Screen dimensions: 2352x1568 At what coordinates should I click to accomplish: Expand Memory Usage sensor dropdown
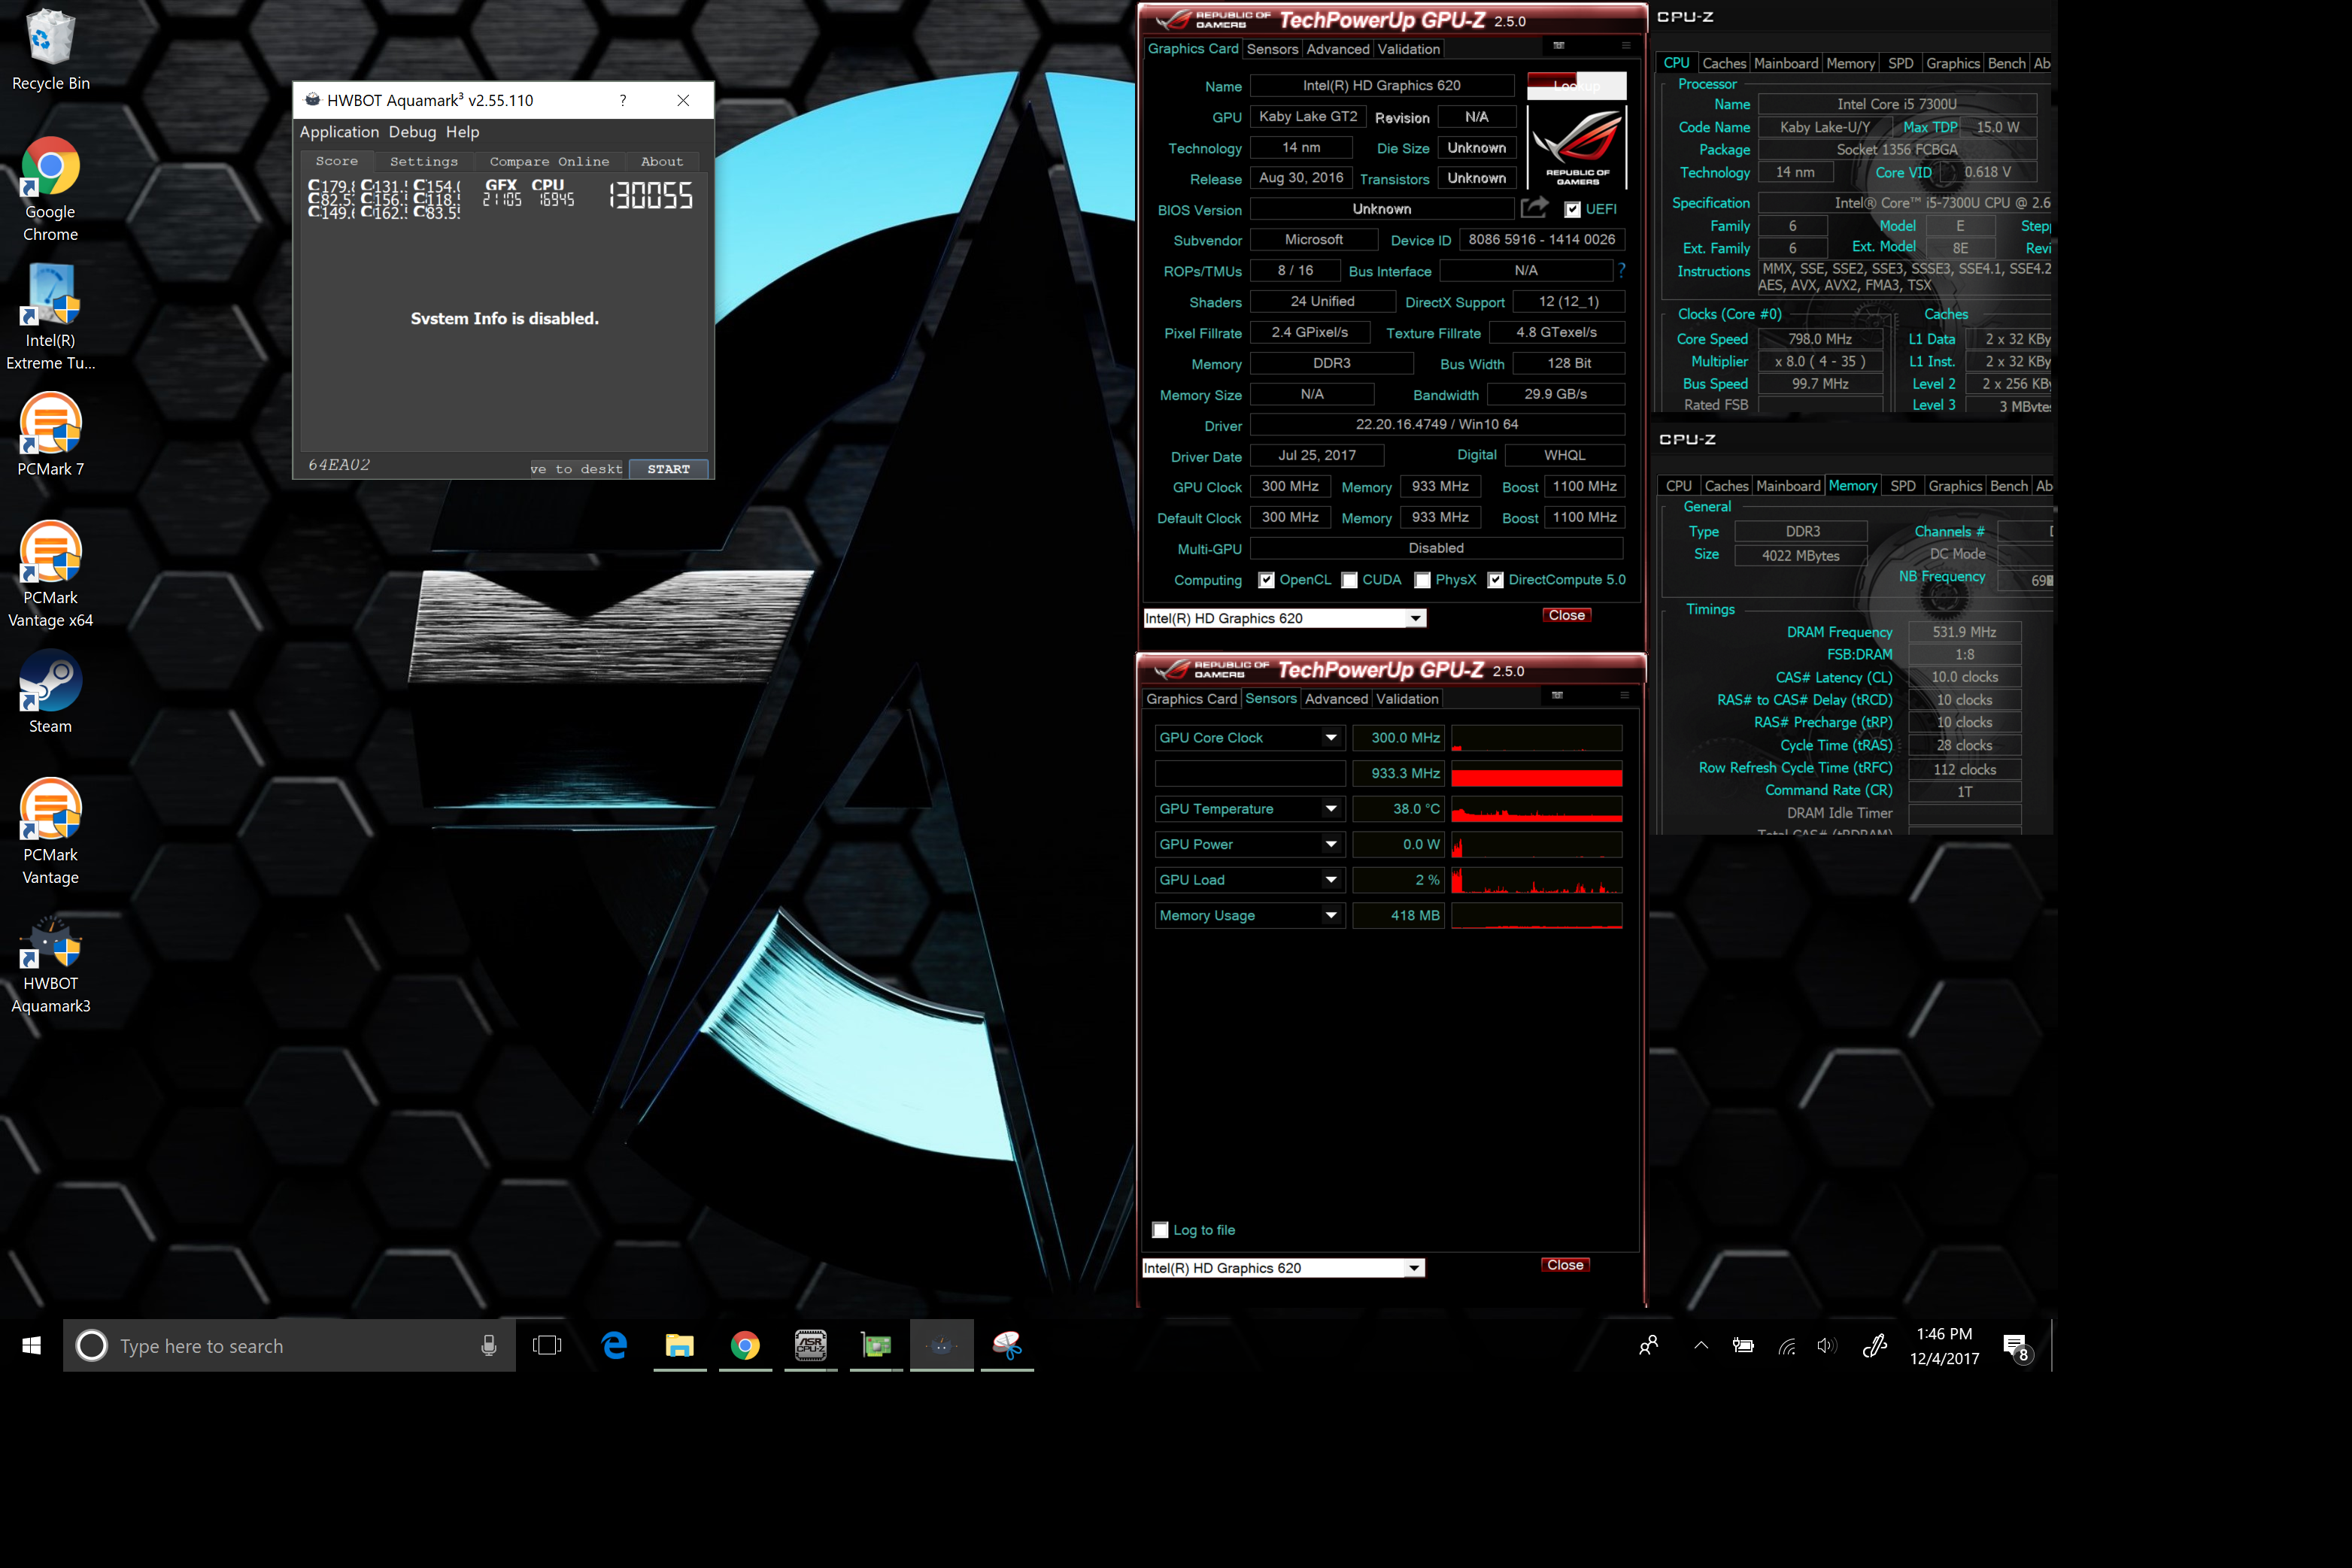pos(1331,915)
